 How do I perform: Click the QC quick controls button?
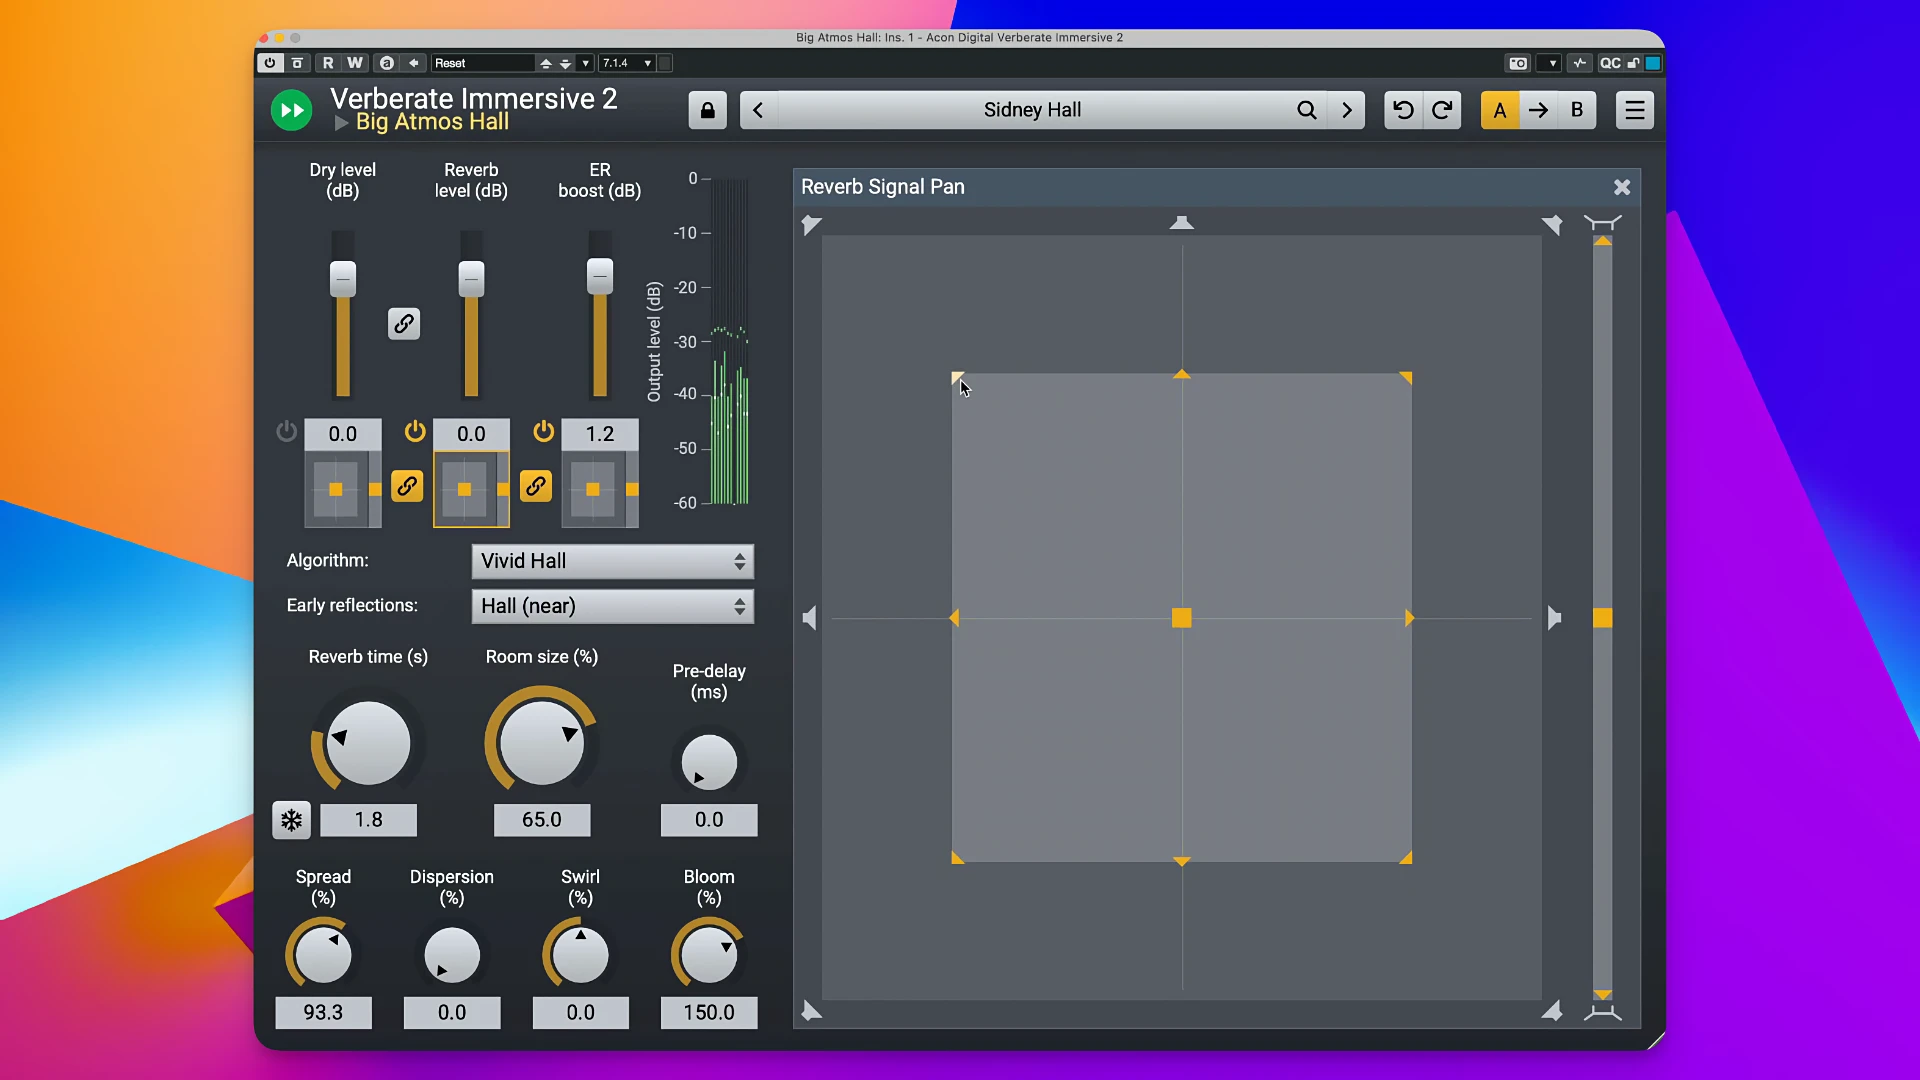[1610, 63]
